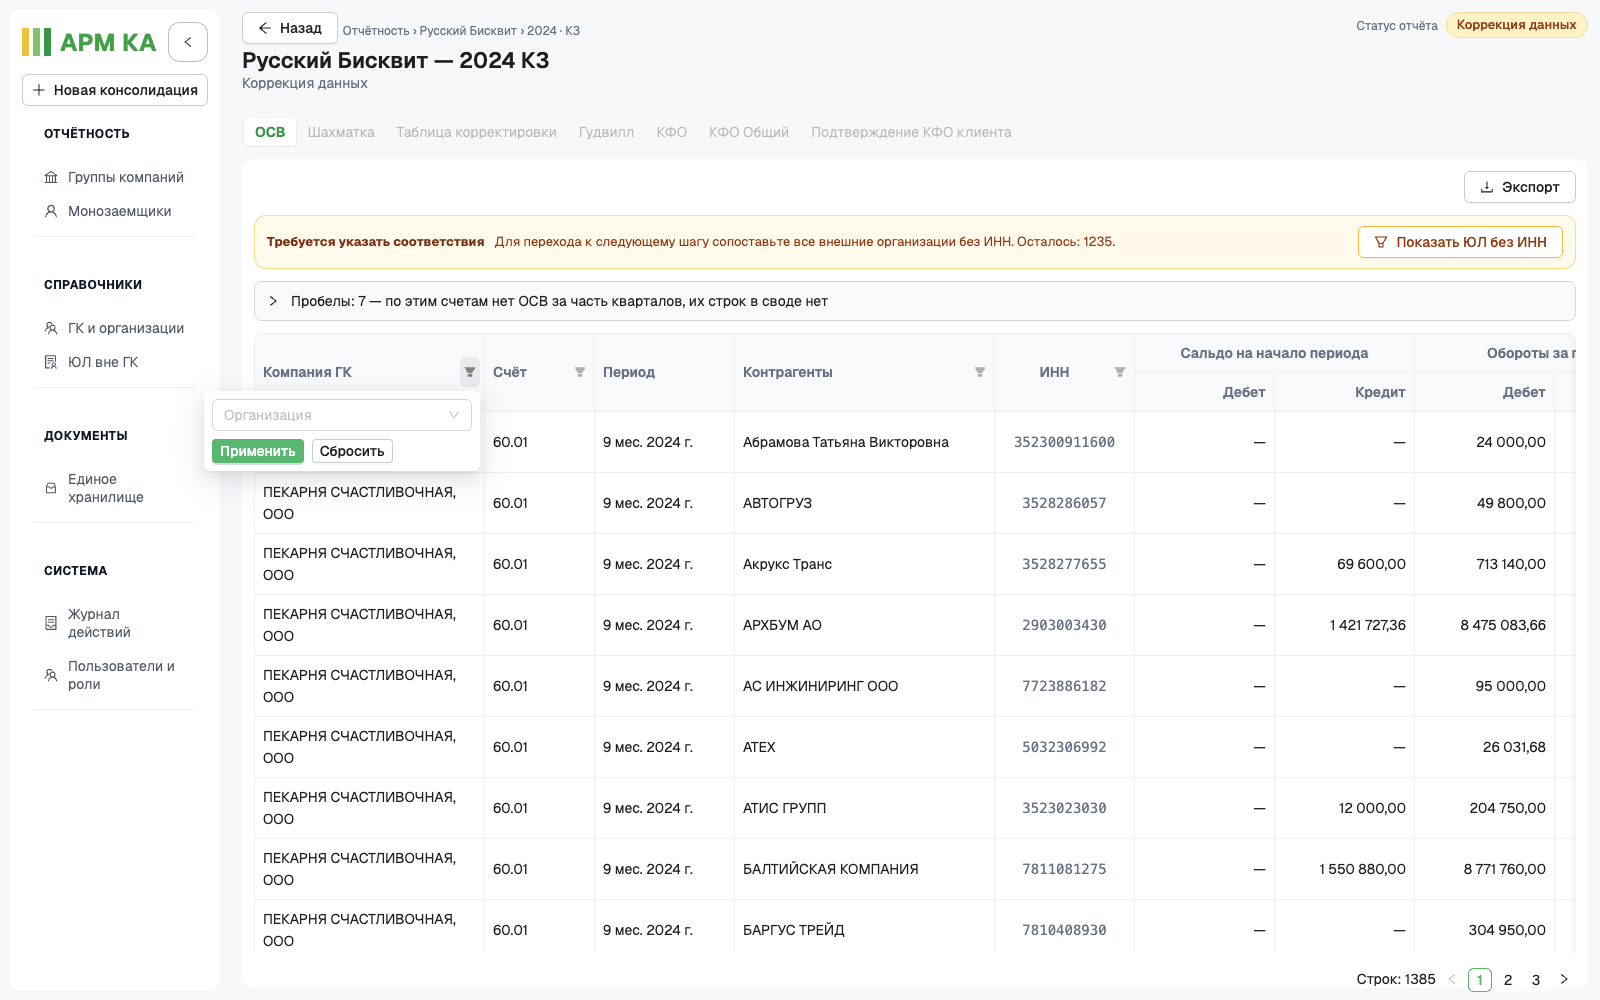Go to page 2 of the table
The width and height of the screenshot is (1600, 1000).
[x=1508, y=980]
